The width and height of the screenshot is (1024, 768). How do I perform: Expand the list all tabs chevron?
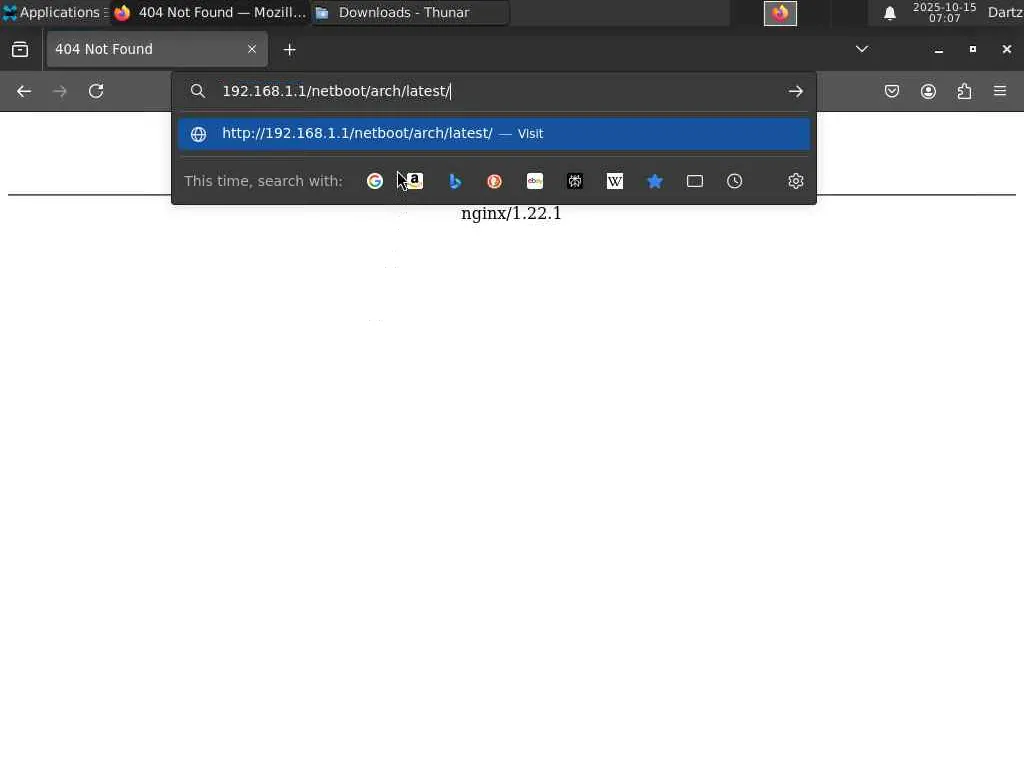coord(862,49)
